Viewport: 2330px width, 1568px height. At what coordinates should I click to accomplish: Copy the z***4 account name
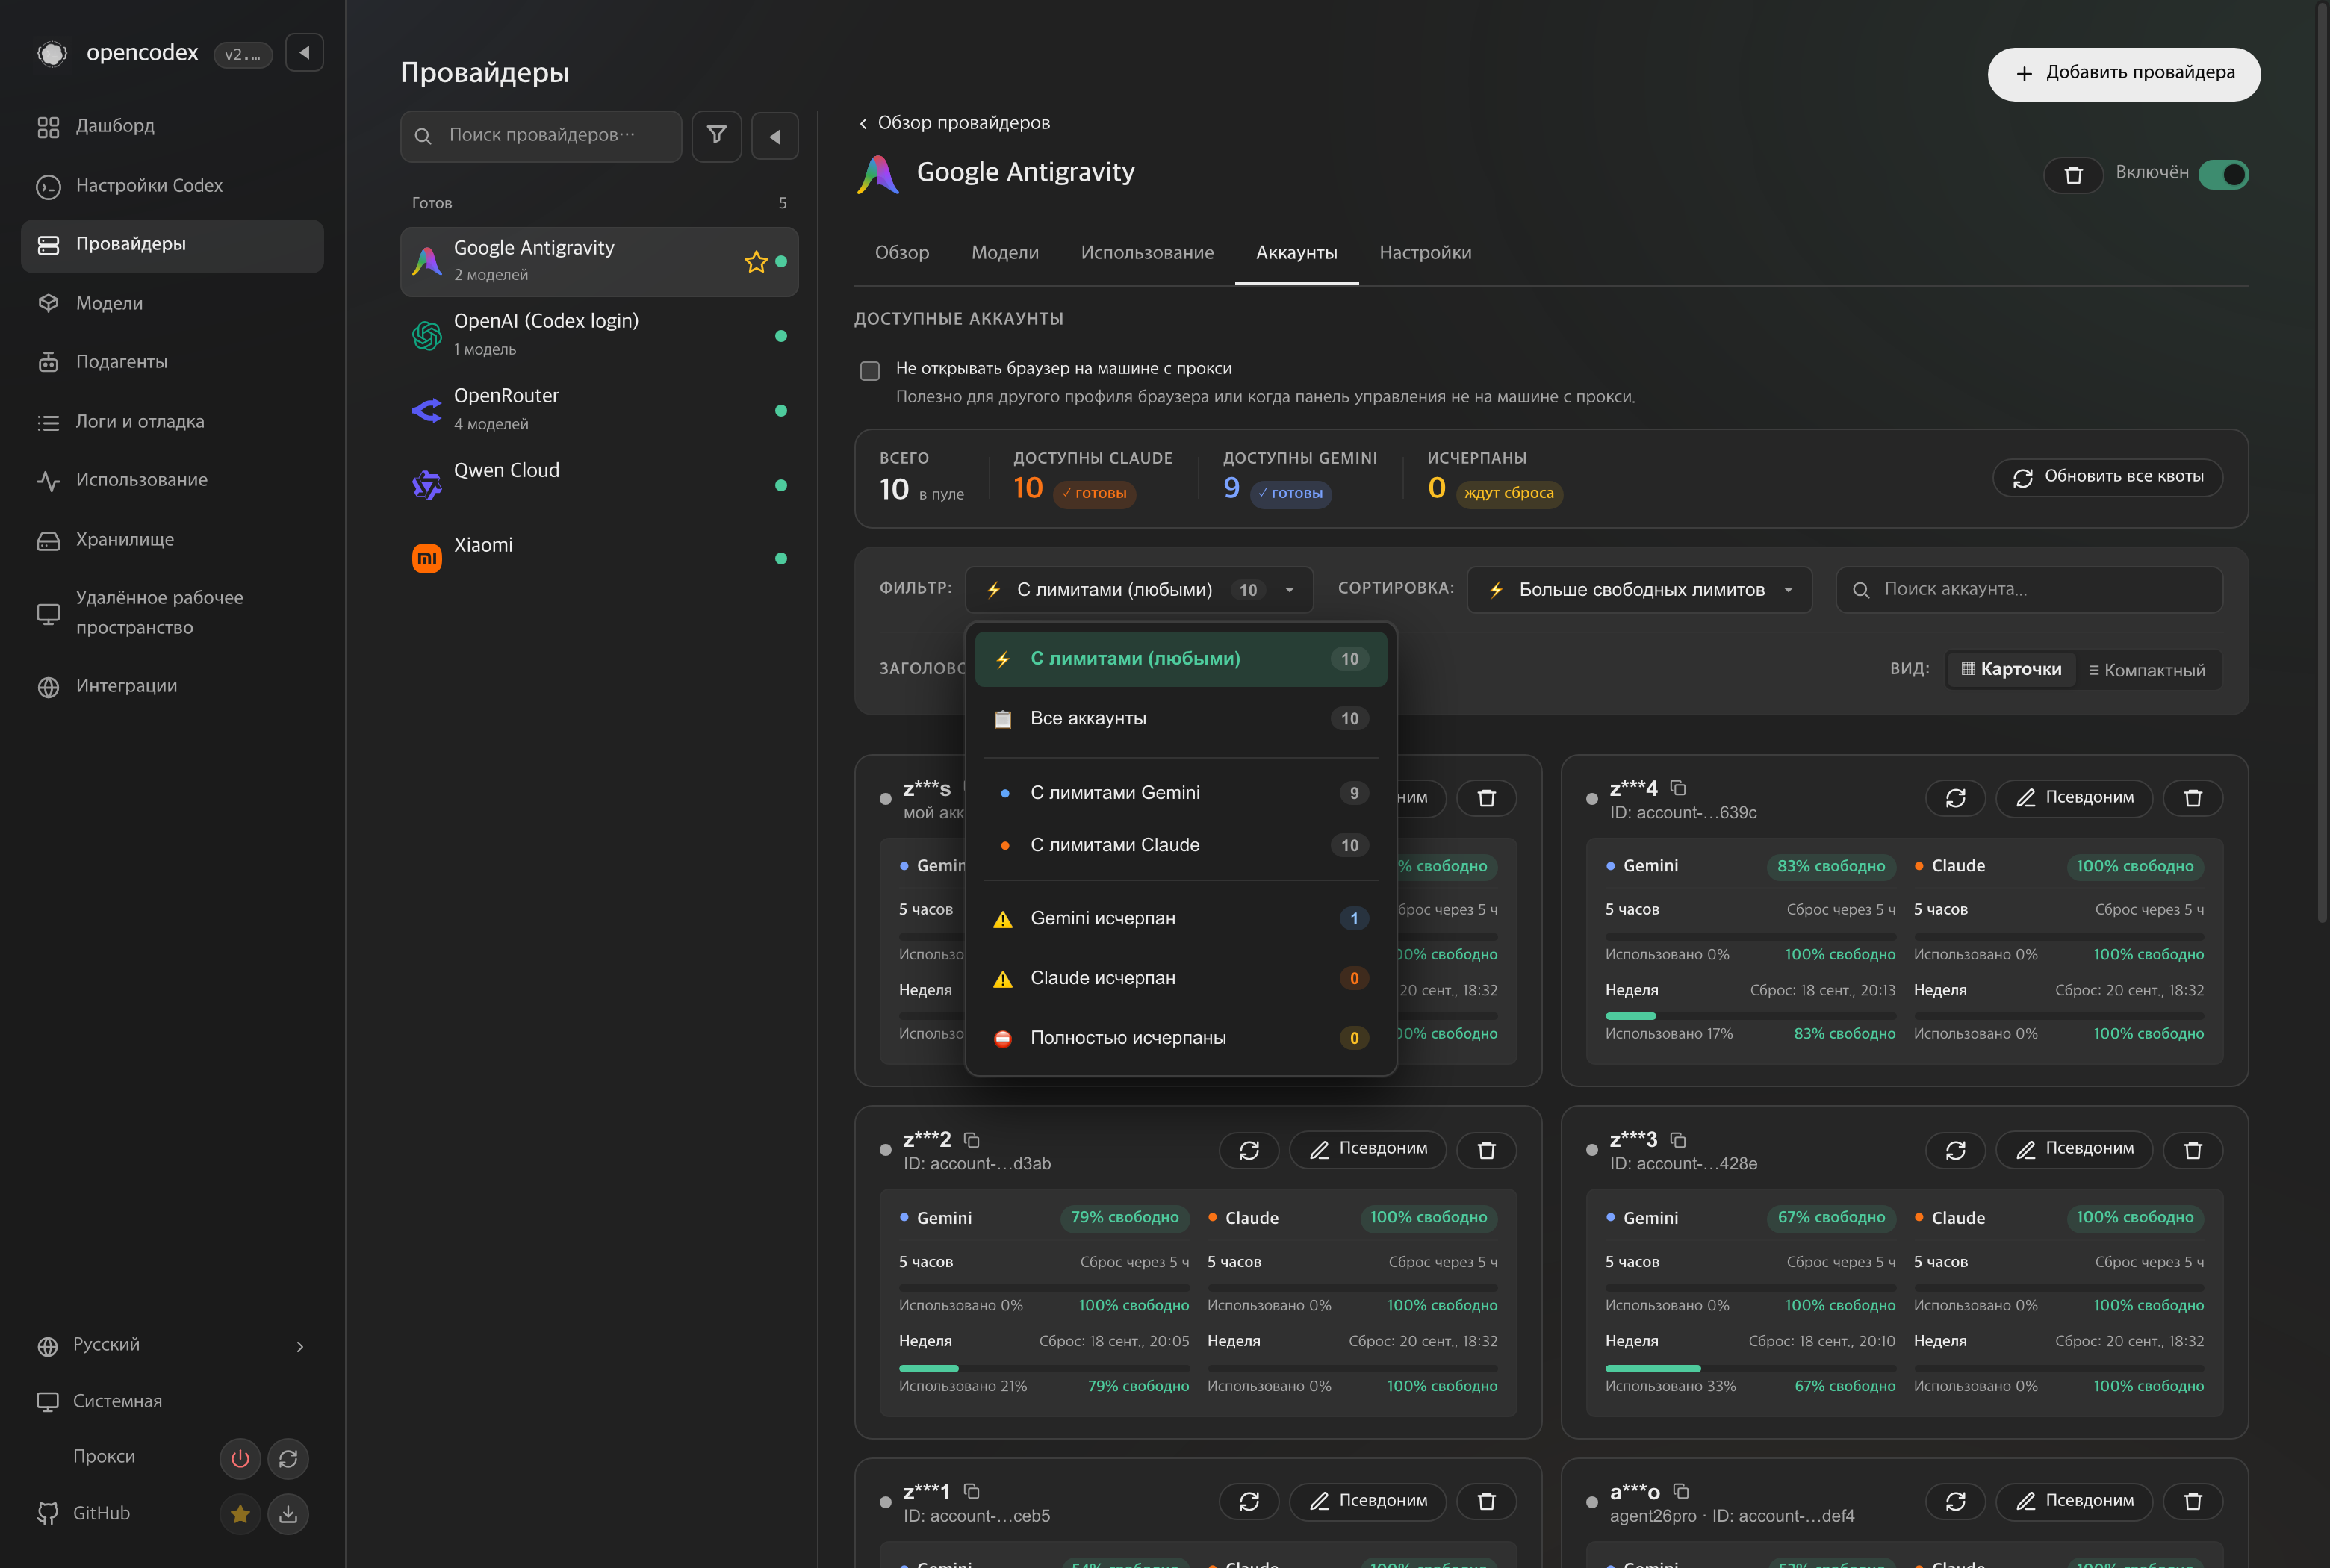[1678, 788]
